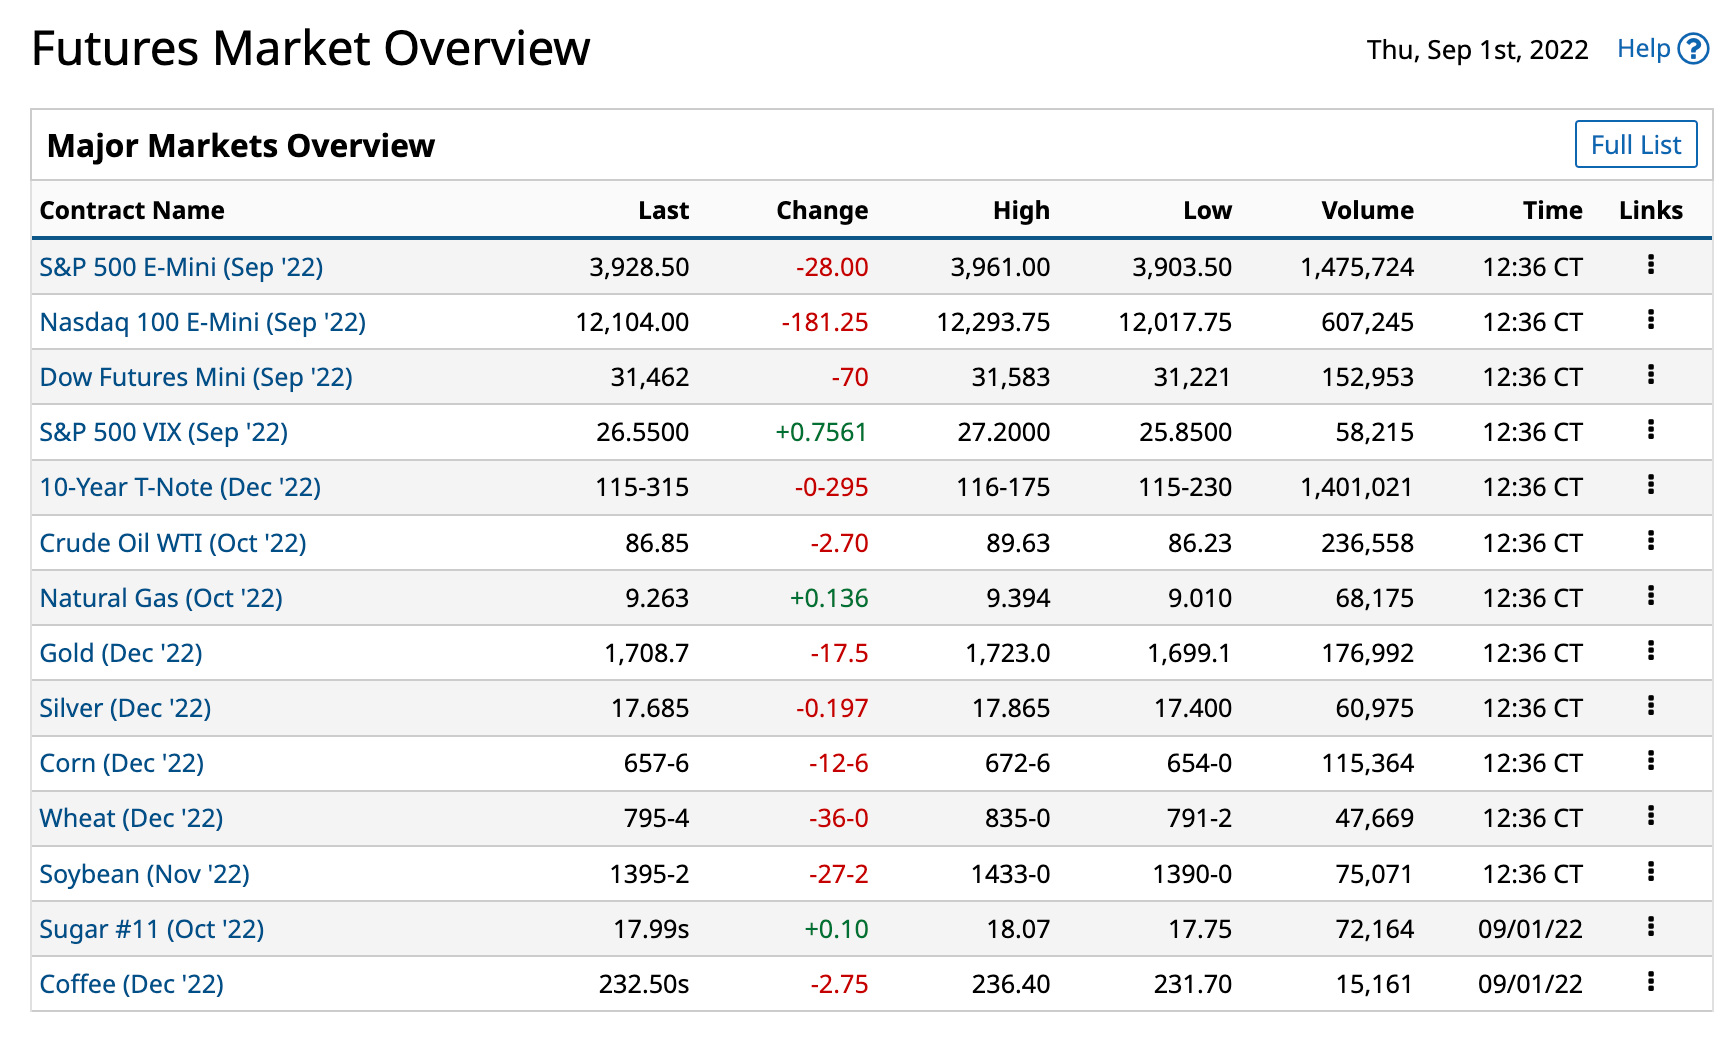Click the kebab icon for Wheat contract
Image resolution: width=1734 pixels, height=1040 pixels.
point(1650,816)
